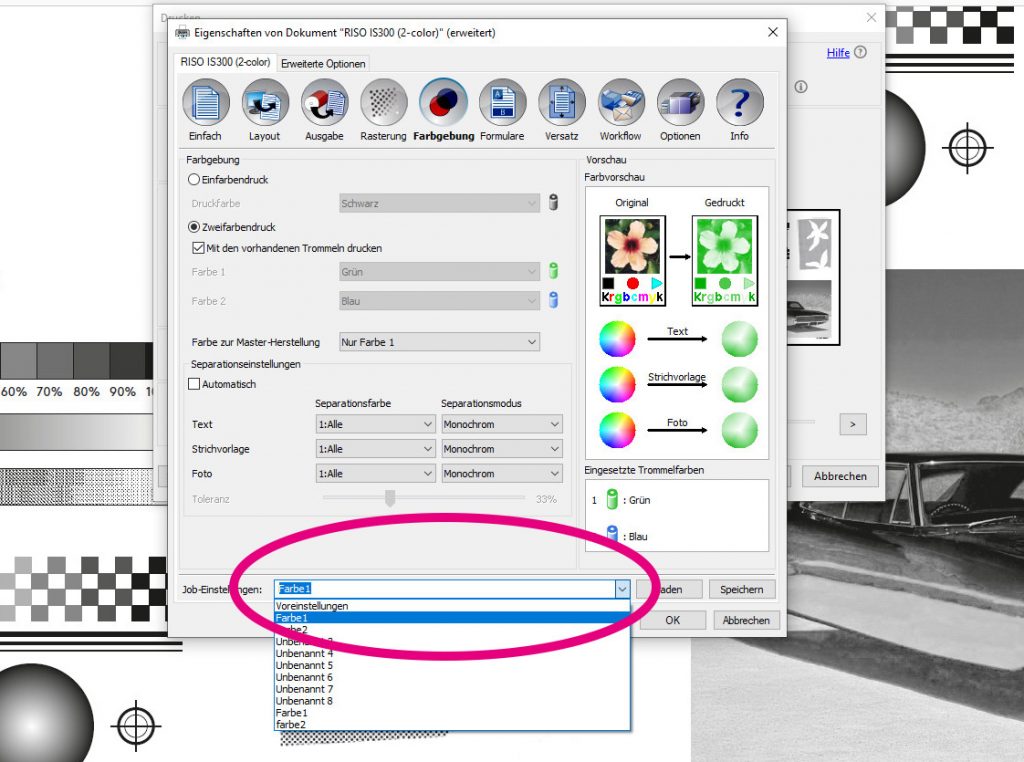This screenshot has width=1024, height=762.
Task: Open the Rasterung settings icon
Action: (384, 103)
